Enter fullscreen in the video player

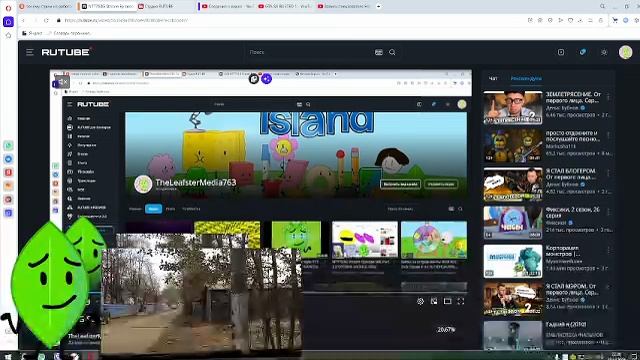461,301
